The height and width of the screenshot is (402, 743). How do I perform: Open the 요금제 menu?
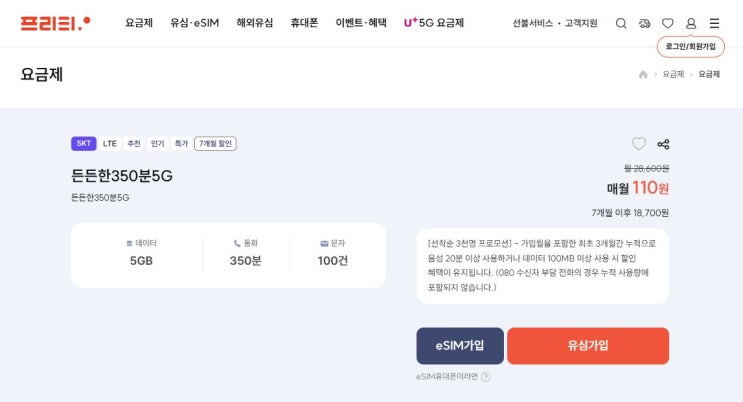tap(139, 23)
